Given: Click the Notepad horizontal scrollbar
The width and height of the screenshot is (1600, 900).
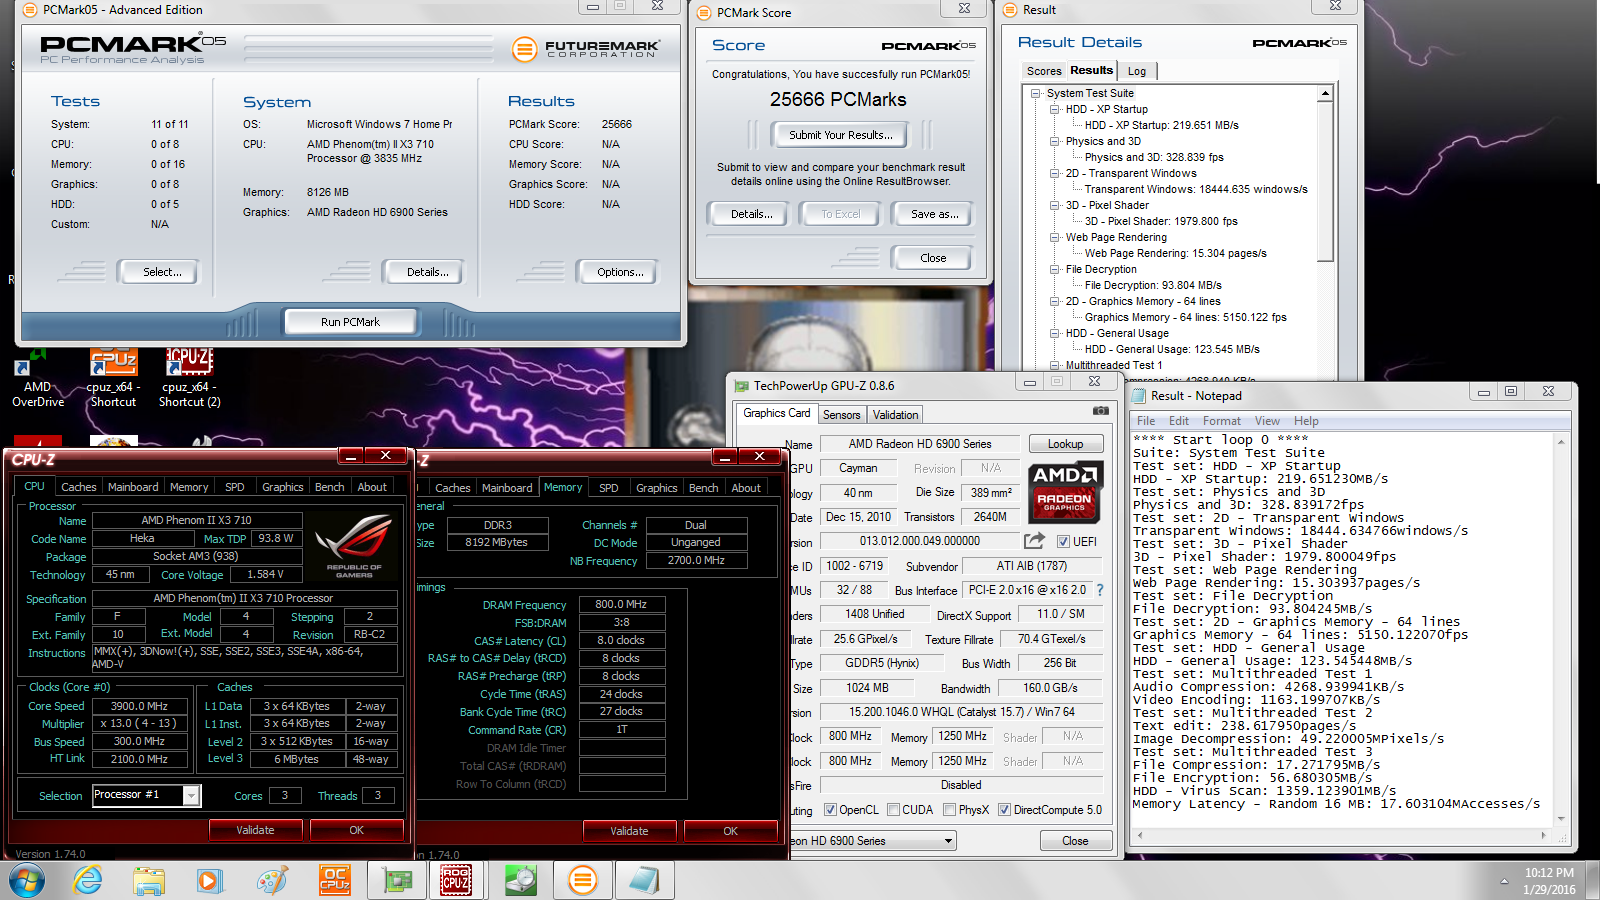Looking at the screenshot, I should [1343, 834].
